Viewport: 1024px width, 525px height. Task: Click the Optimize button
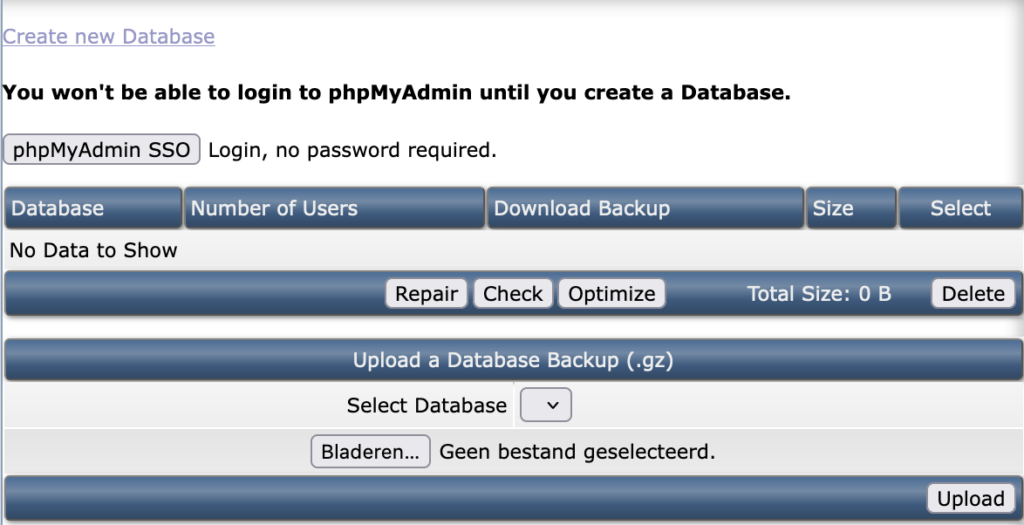pyautogui.click(x=611, y=294)
